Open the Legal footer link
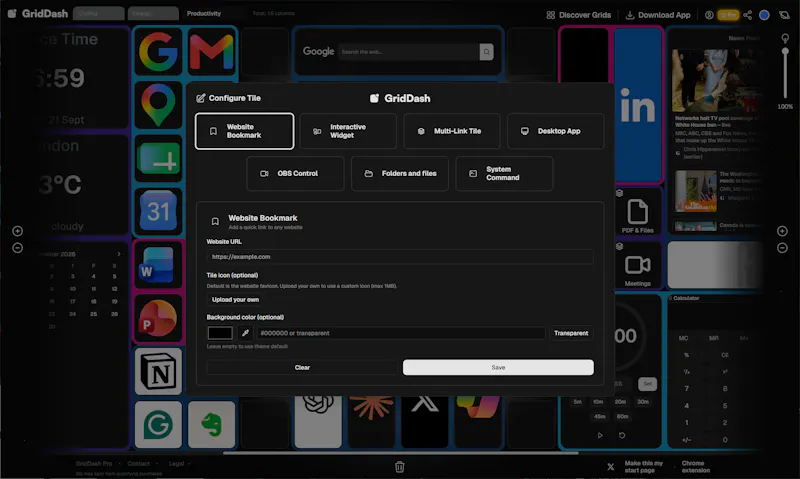Image resolution: width=800 pixels, height=479 pixels. click(x=176, y=464)
